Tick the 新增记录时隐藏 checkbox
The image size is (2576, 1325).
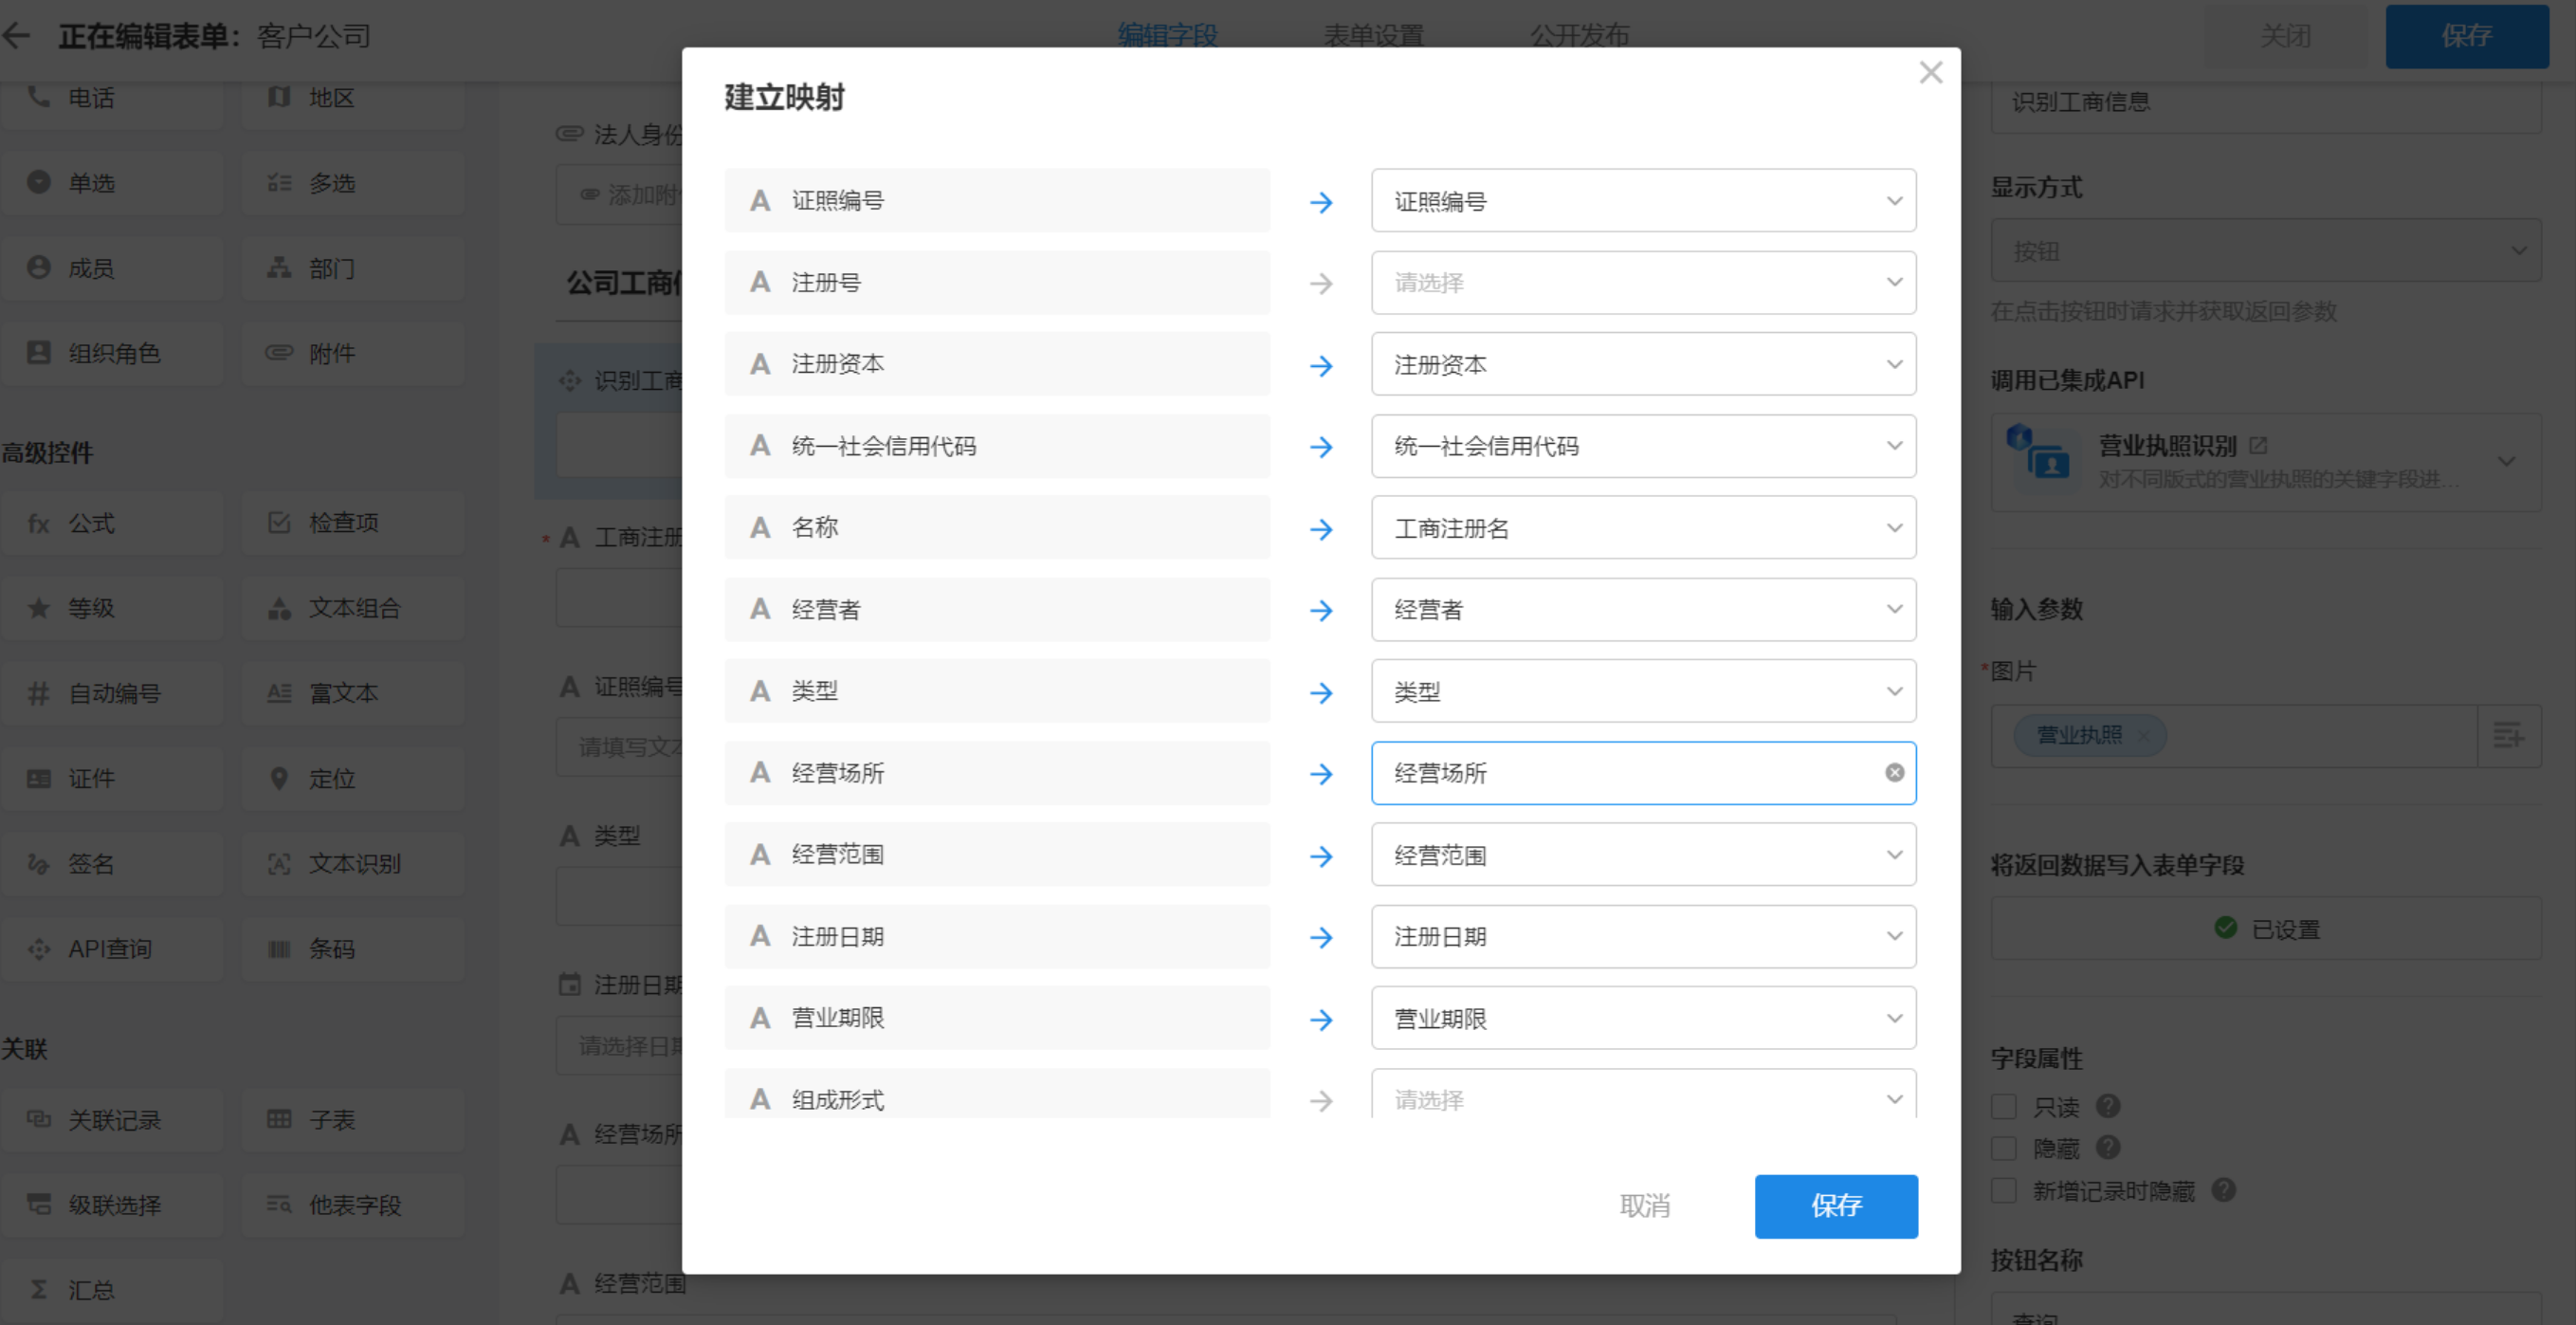click(x=2003, y=1190)
